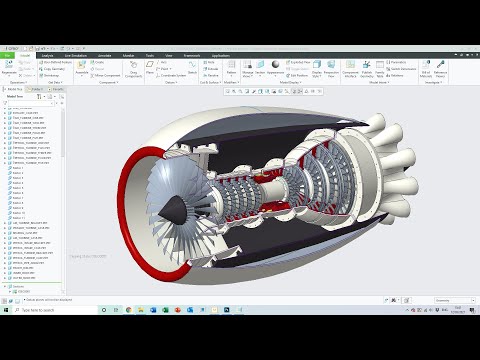Click the model tree settings icon
The height and width of the screenshot is (360, 480).
click(39, 96)
